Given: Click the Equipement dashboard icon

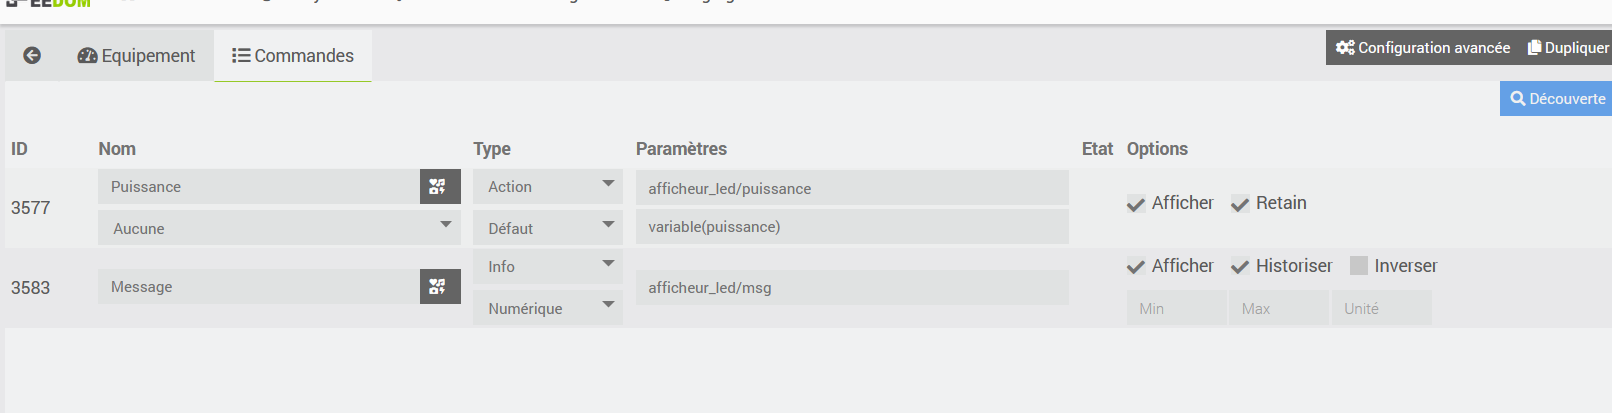Looking at the screenshot, I should [x=87, y=56].
